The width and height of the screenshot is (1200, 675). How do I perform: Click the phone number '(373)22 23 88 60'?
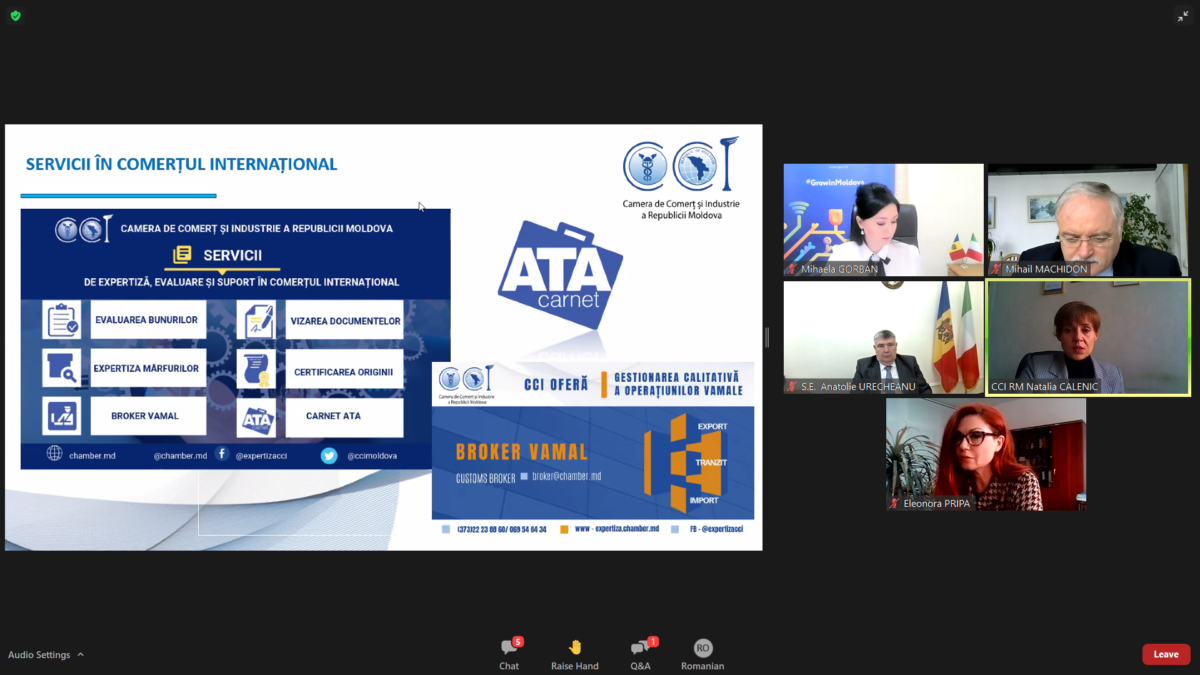click(480, 529)
